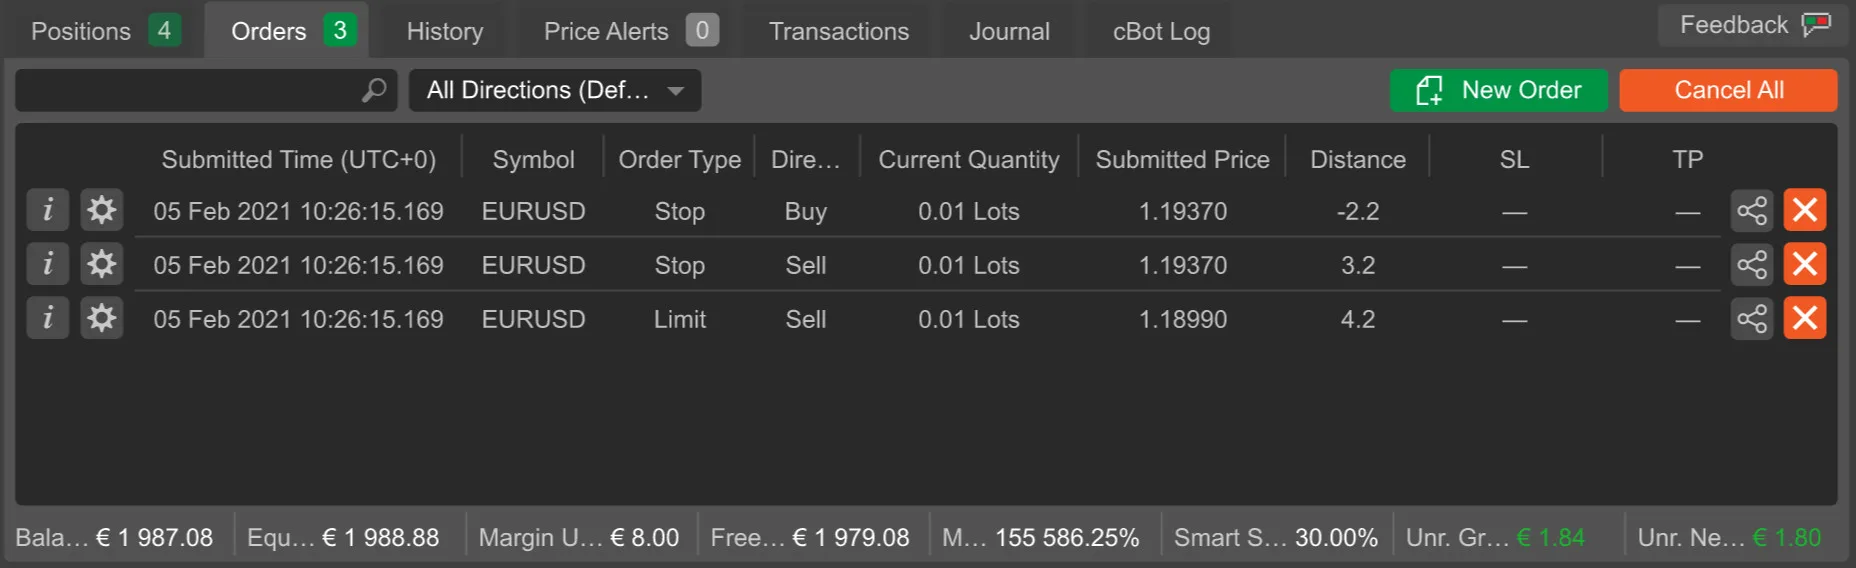Create a New Order
The height and width of the screenshot is (568, 1856).
tap(1498, 90)
